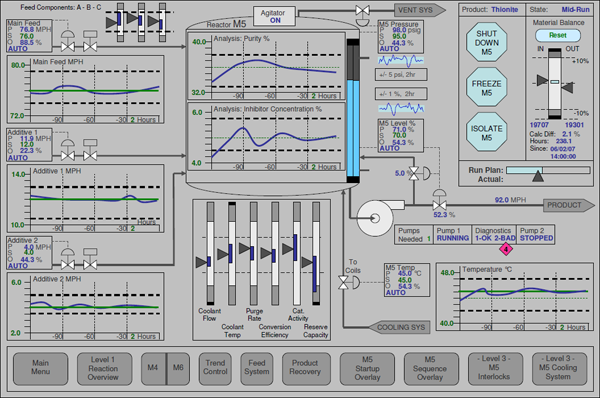
Task: Click the Main Feed MPH trend chart
Action: (x=86, y=90)
